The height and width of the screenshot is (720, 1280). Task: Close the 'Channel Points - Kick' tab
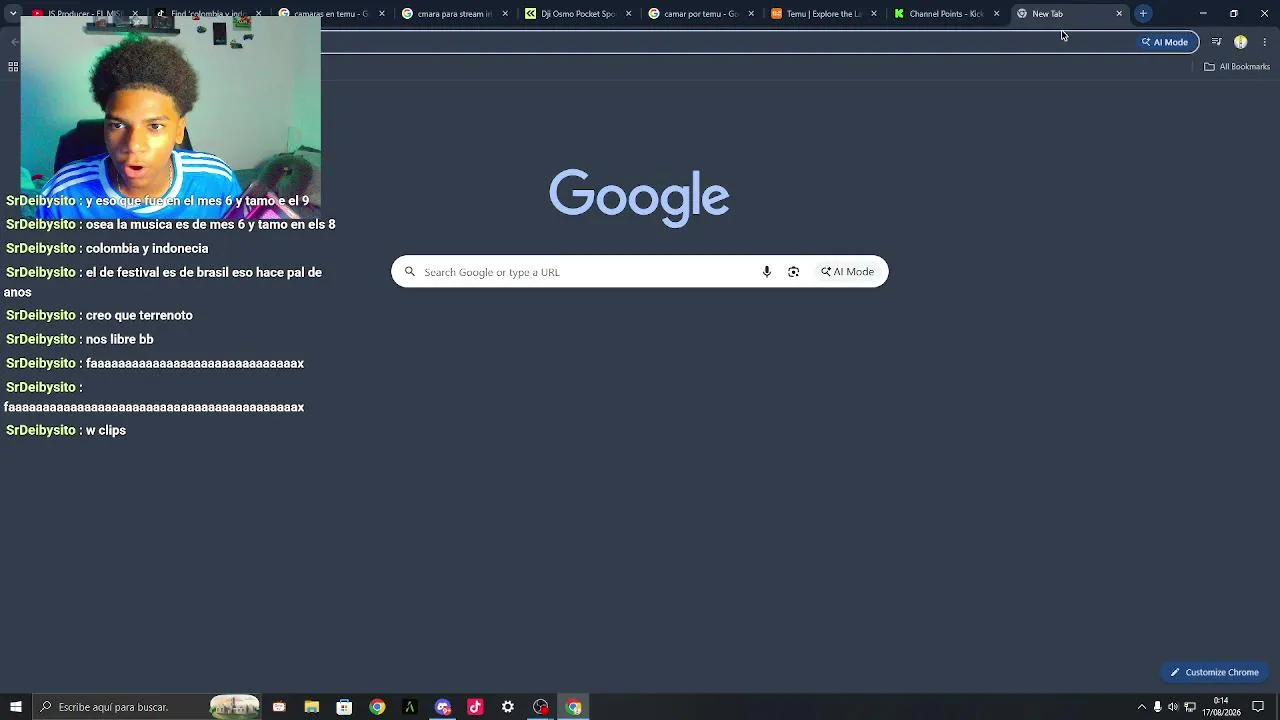pyautogui.click(x=996, y=14)
